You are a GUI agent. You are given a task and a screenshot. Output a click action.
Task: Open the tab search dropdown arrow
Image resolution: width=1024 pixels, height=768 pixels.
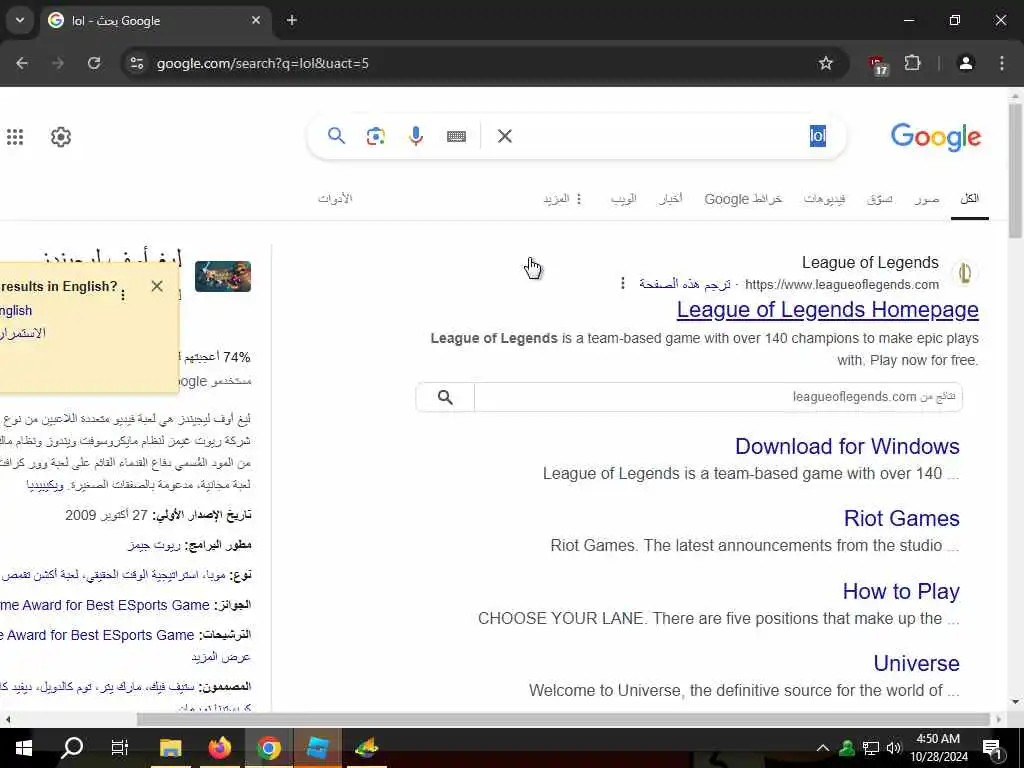pyautogui.click(x=20, y=20)
